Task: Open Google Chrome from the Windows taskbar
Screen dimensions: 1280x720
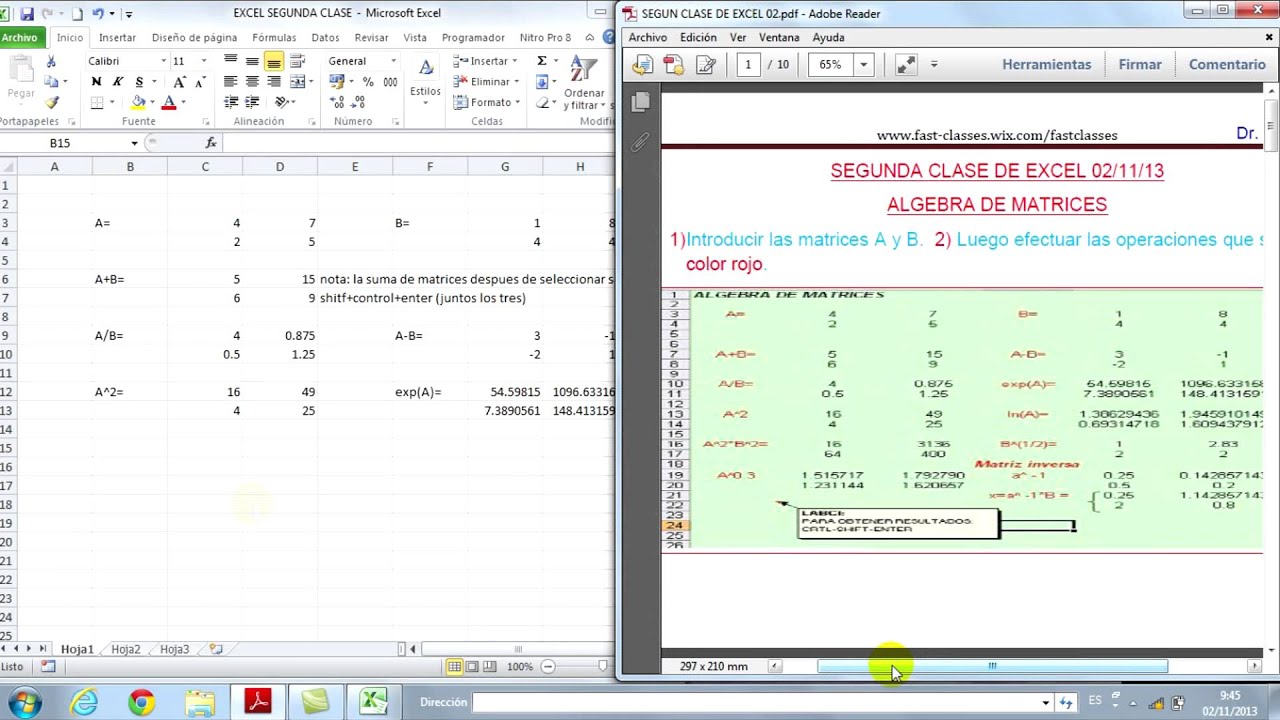Action: coord(141,703)
